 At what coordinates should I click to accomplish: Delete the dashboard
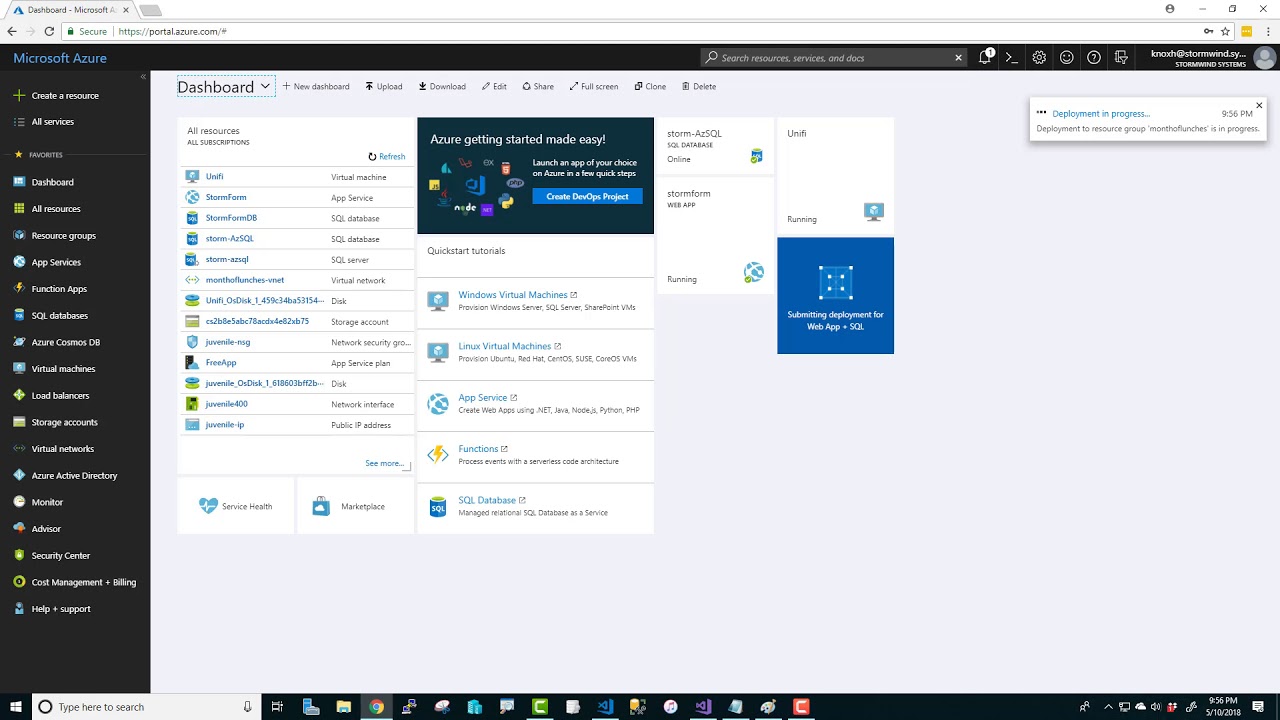pos(699,87)
